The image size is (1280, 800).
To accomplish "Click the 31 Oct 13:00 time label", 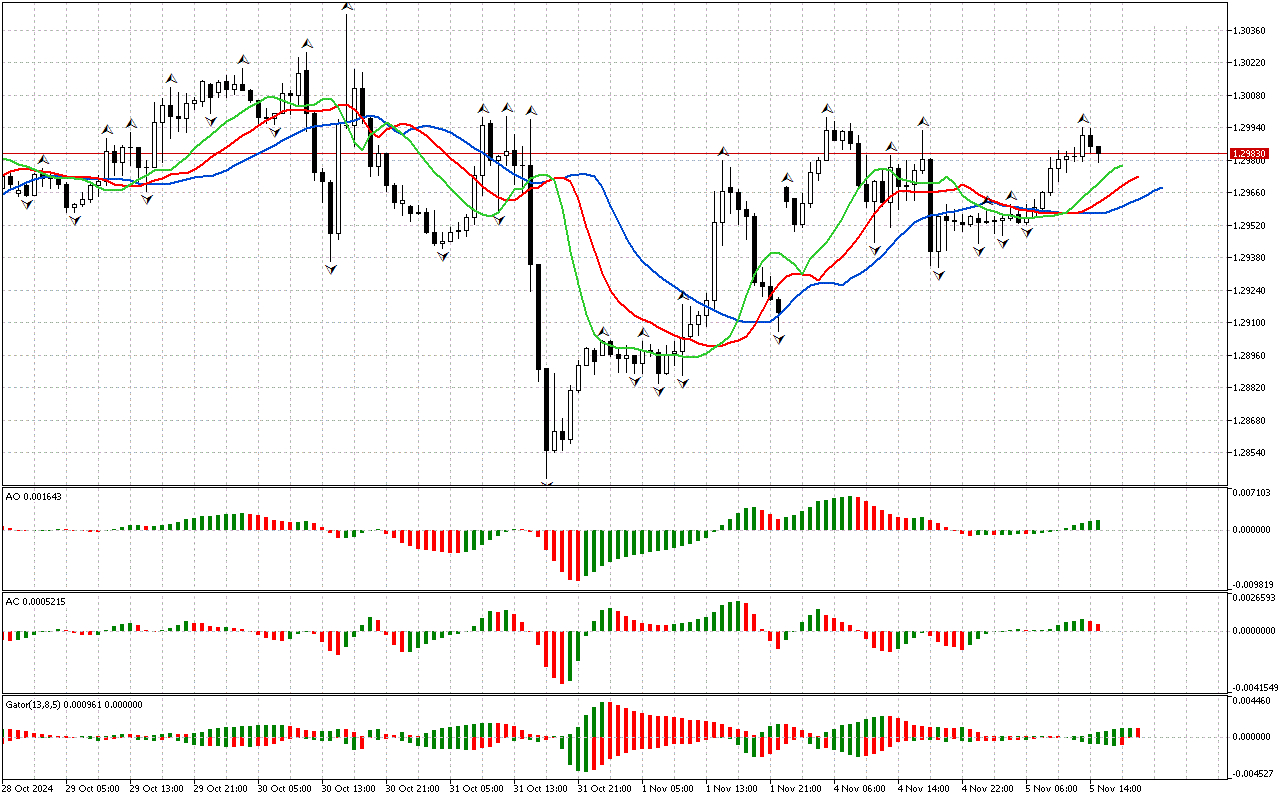I will point(539,788).
